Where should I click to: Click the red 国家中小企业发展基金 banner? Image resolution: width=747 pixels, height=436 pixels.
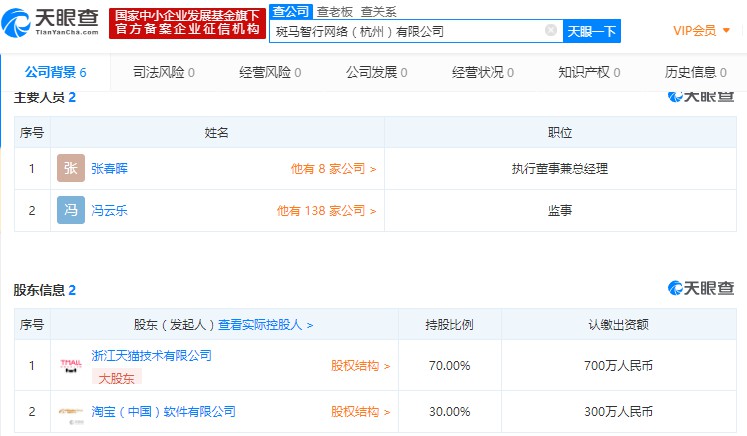[187, 22]
